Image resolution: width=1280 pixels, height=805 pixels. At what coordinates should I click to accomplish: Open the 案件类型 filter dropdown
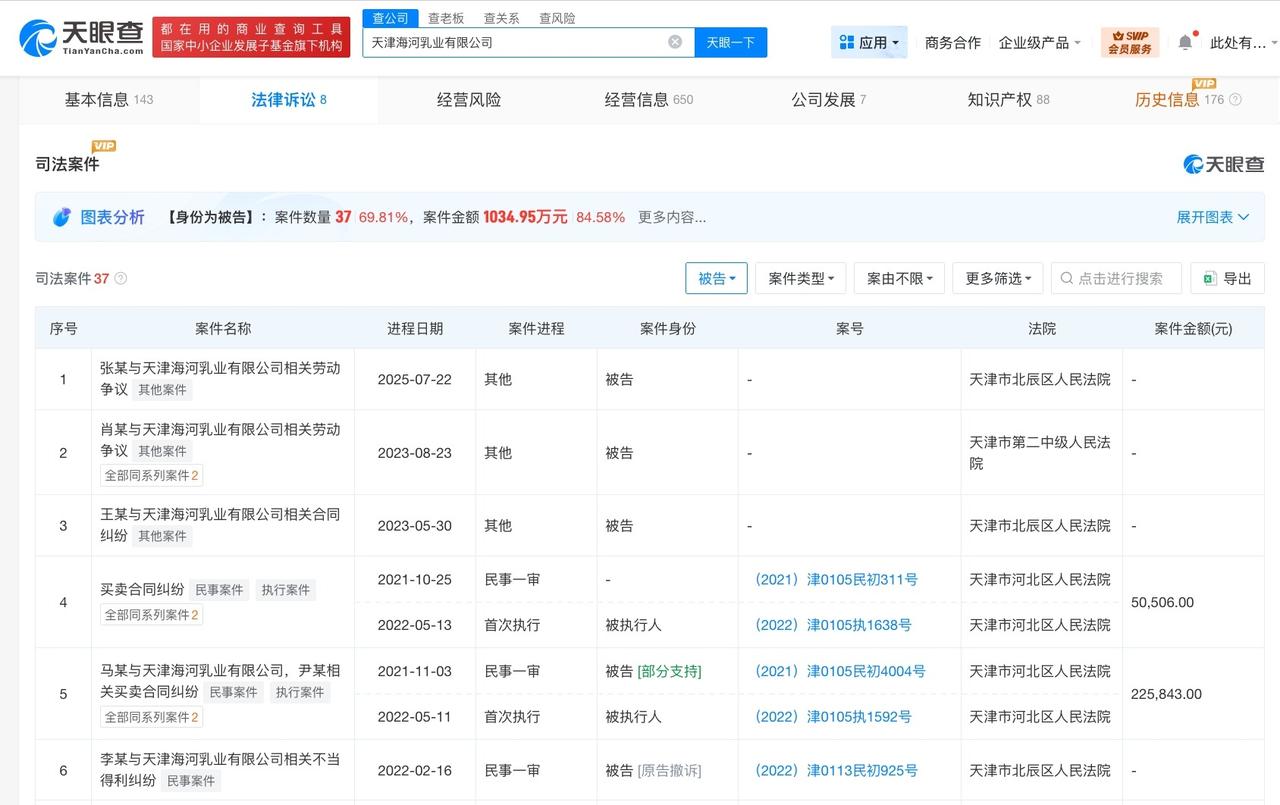point(801,279)
